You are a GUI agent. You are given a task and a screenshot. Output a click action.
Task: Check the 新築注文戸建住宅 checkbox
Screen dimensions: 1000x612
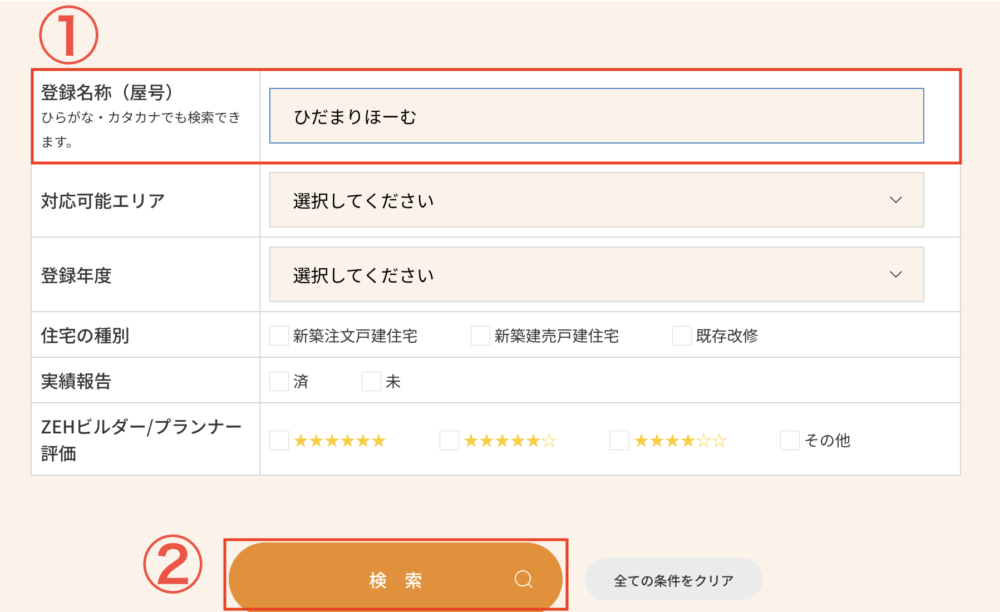pos(279,336)
